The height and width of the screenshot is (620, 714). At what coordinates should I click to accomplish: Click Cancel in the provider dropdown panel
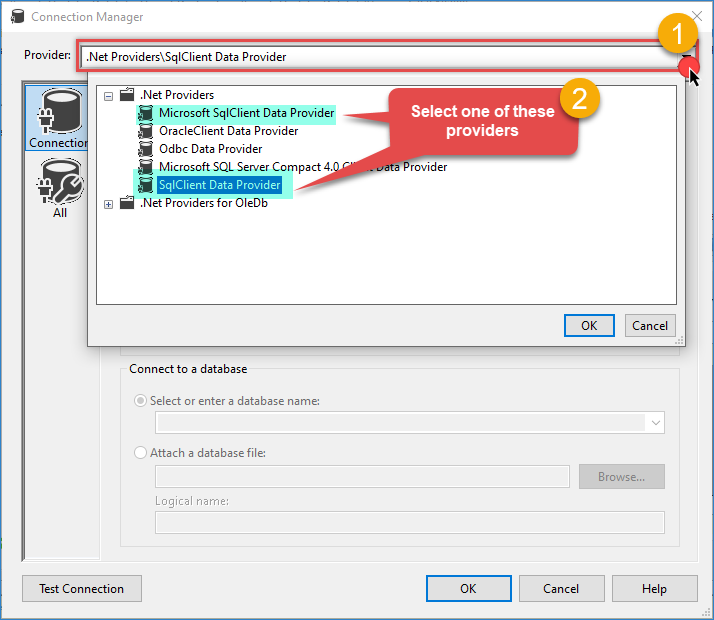point(649,325)
